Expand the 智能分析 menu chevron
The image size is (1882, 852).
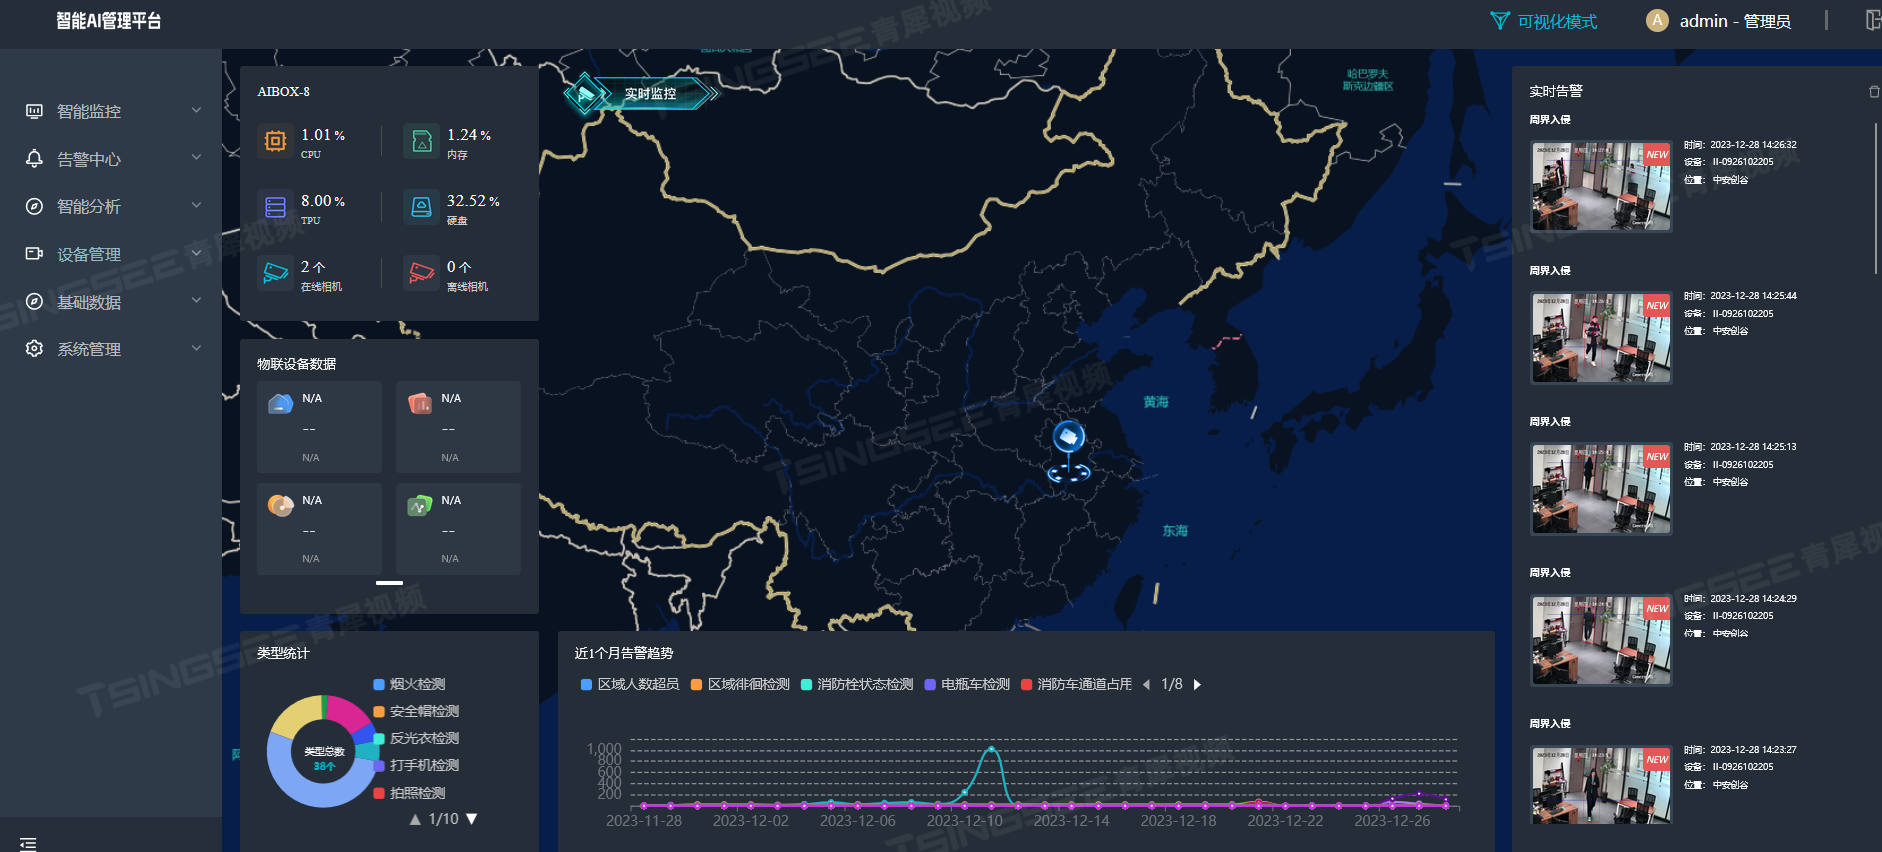(x=196, y=205)
